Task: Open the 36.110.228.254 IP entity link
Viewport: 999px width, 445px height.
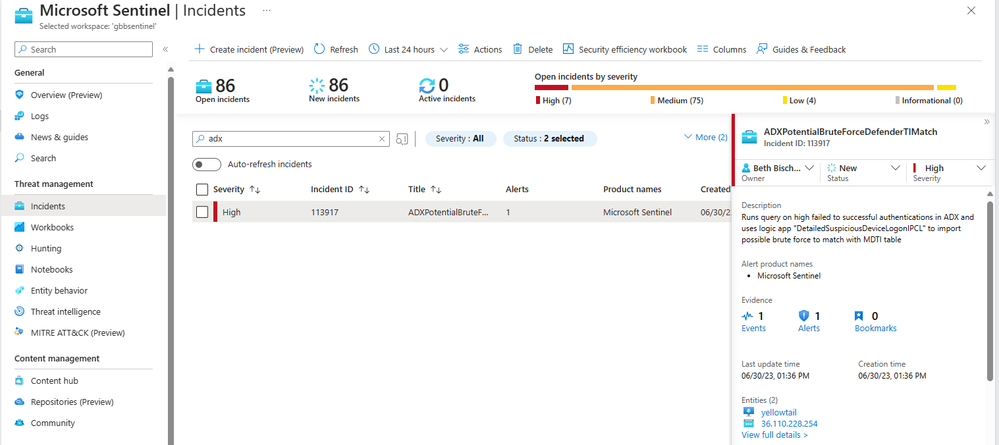Action: click(789, 423)
